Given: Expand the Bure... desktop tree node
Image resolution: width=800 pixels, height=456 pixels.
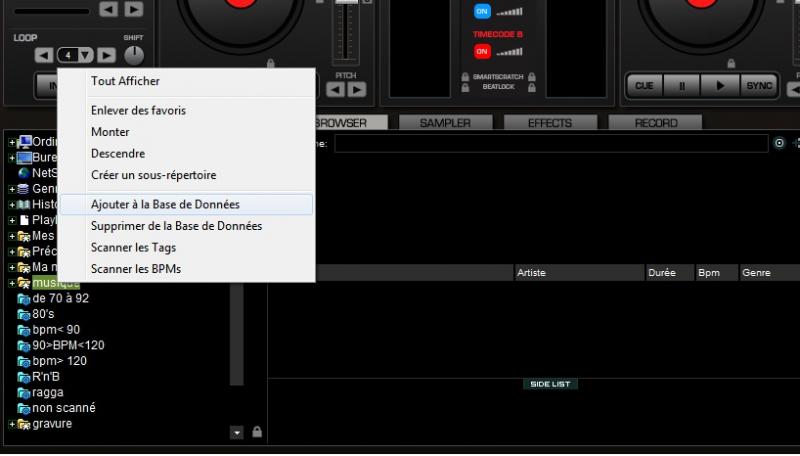Looking at the screenshot, I should 12,158.
